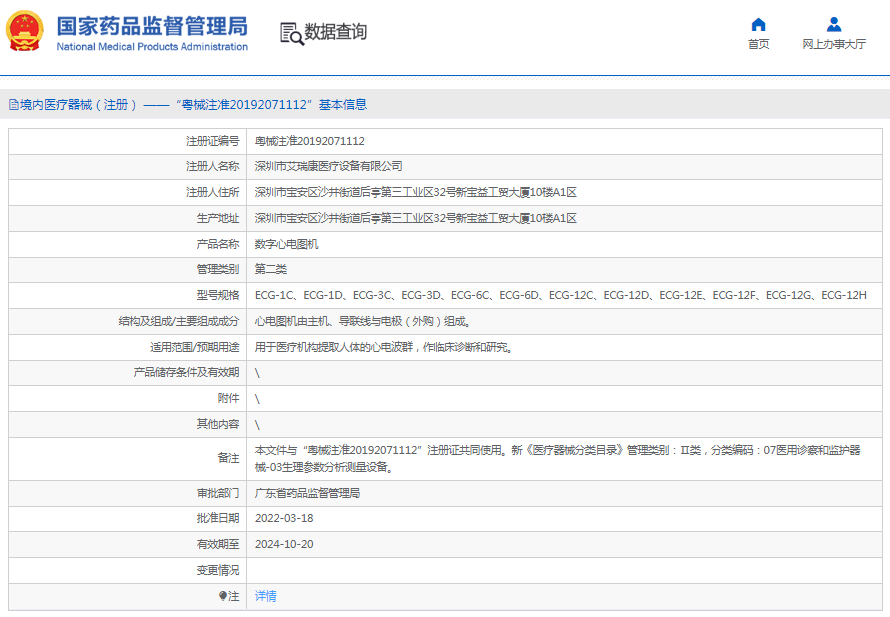
Task: Click the 管理类别 label
Action: [x=218, y=269]
